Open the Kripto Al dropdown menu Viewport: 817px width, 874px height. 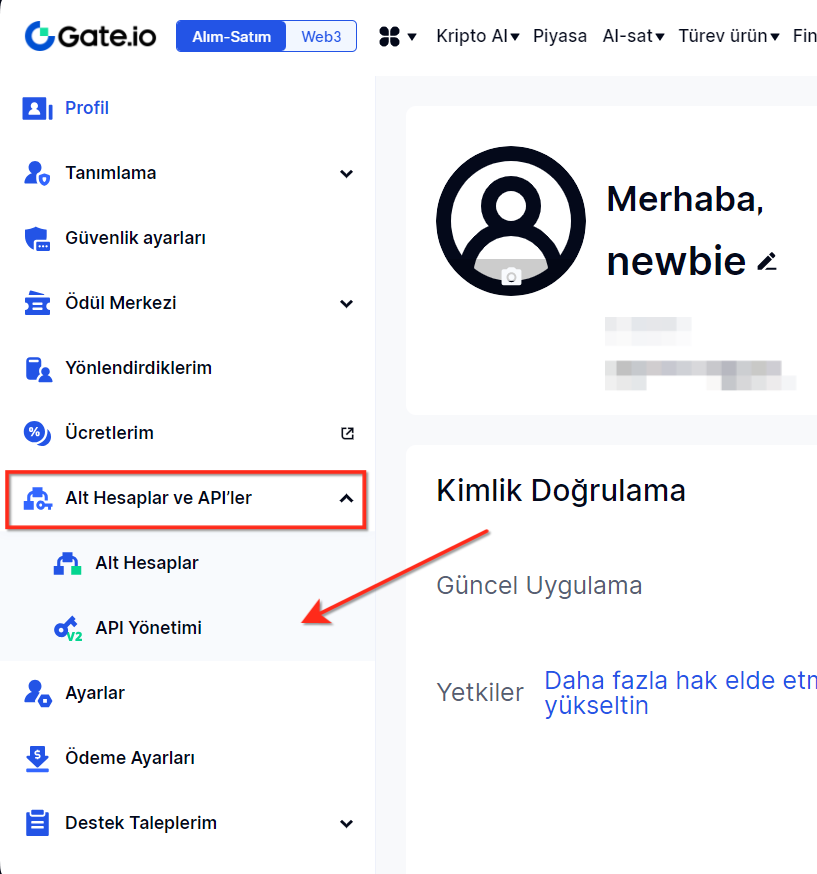pyautogui.click(x=477, y=37)
